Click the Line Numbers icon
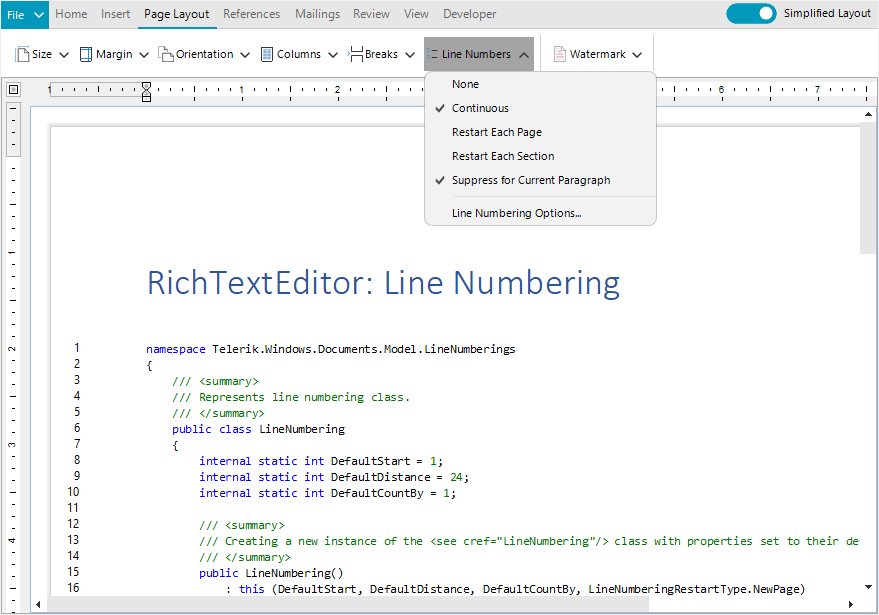The height and width of the screenshot is (615, 879). click(432, 54)
